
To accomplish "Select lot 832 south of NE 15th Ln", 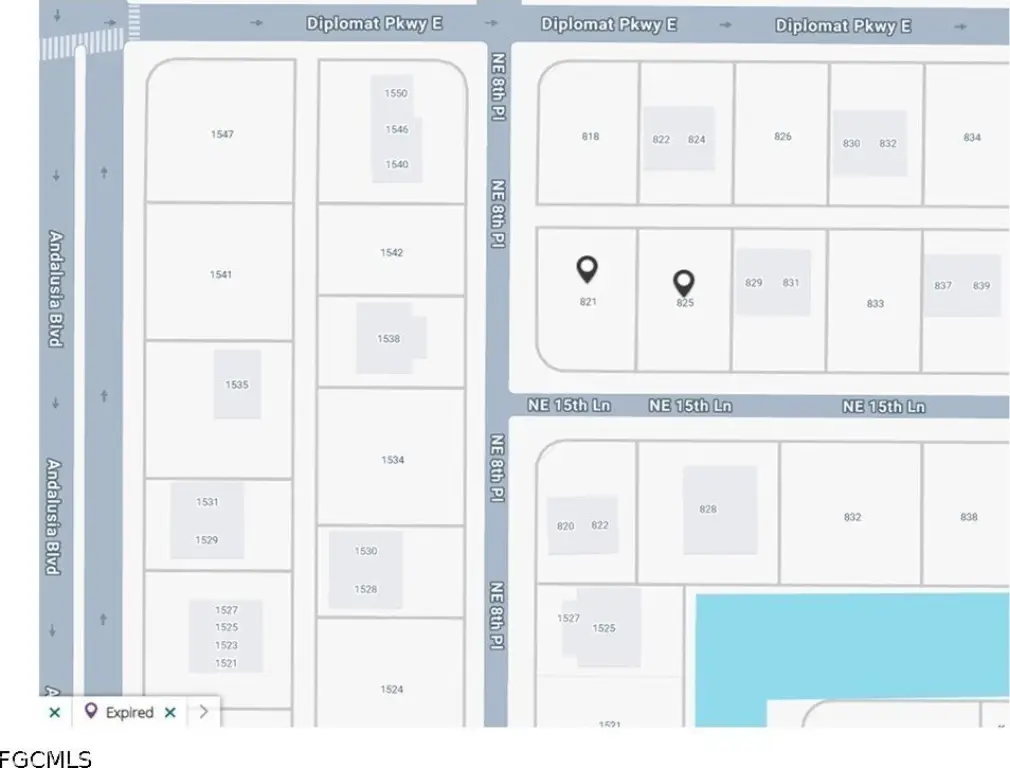I will click(852, 517).
